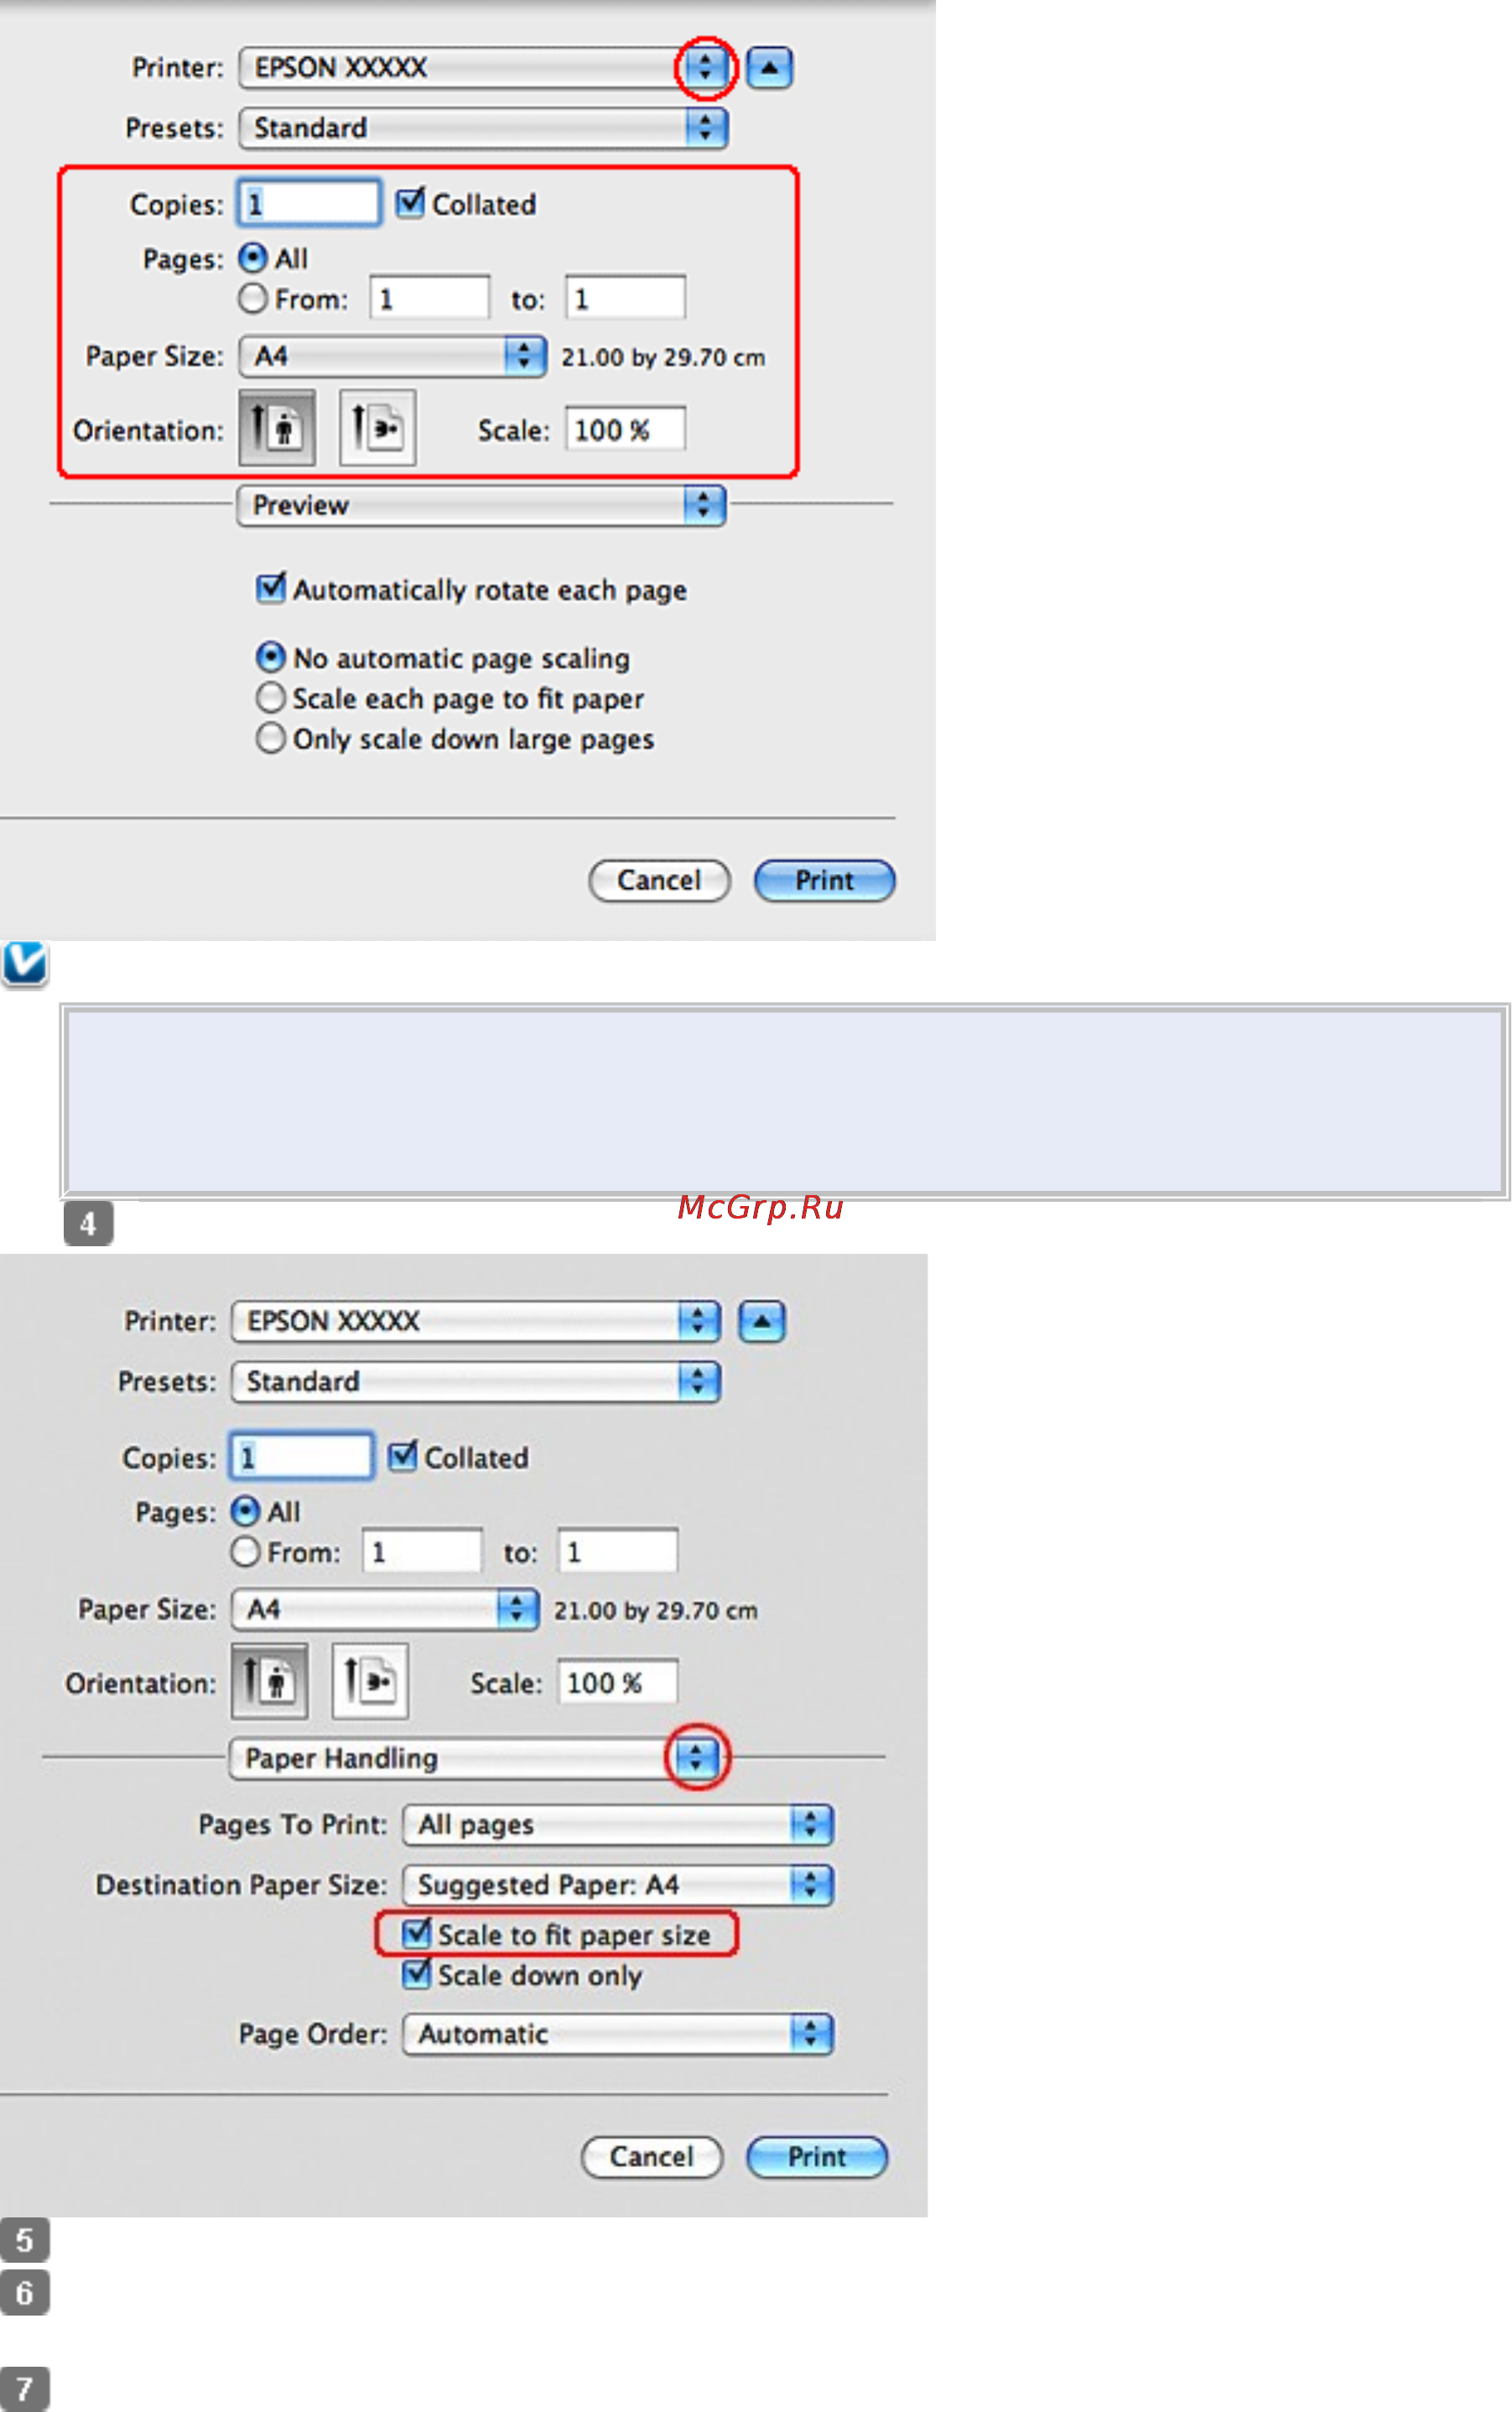Toggle Automatically rotate each page checkbox
This screenshot has height=2412, width=1512.
click(271, 588)
